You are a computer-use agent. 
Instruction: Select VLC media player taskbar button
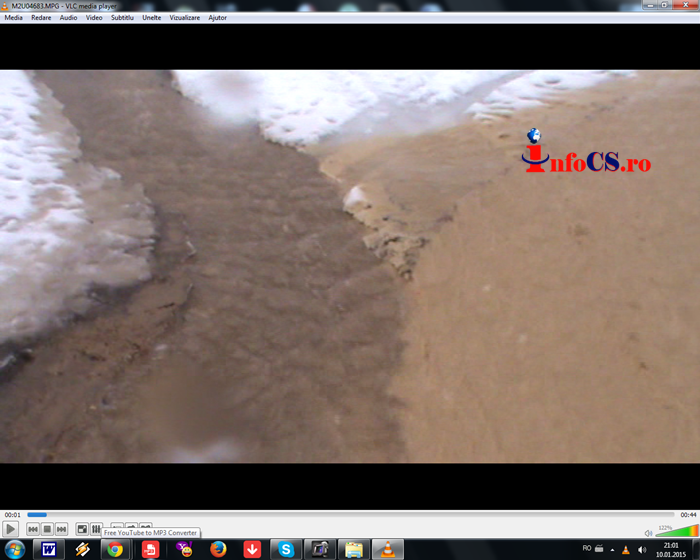(388, 549)
